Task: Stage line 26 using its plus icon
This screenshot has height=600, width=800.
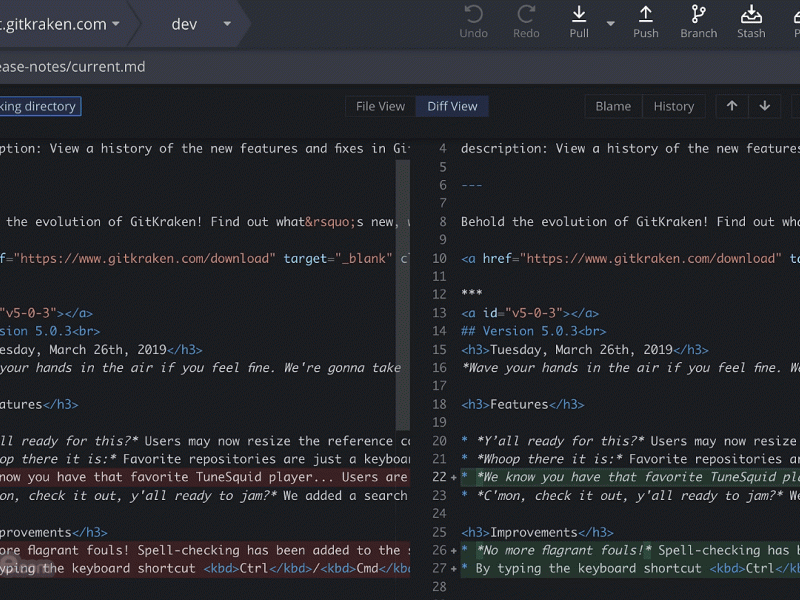Action: [x=453, y=551]
